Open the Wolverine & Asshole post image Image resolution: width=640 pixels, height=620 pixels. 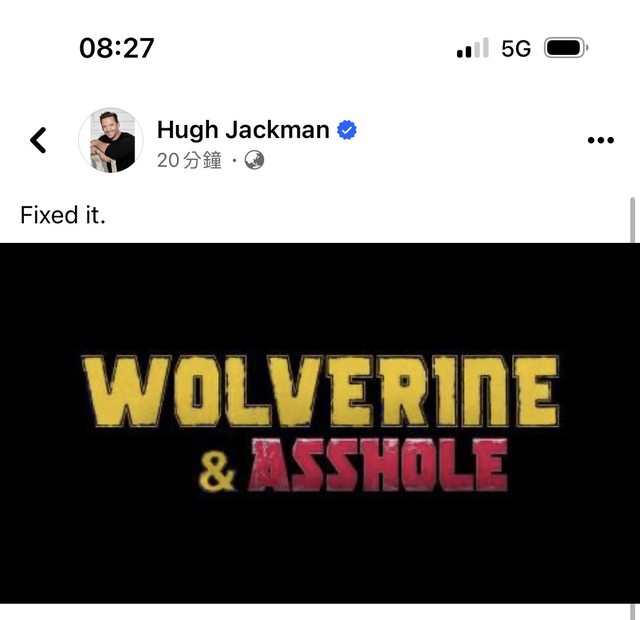click(320, 423)
